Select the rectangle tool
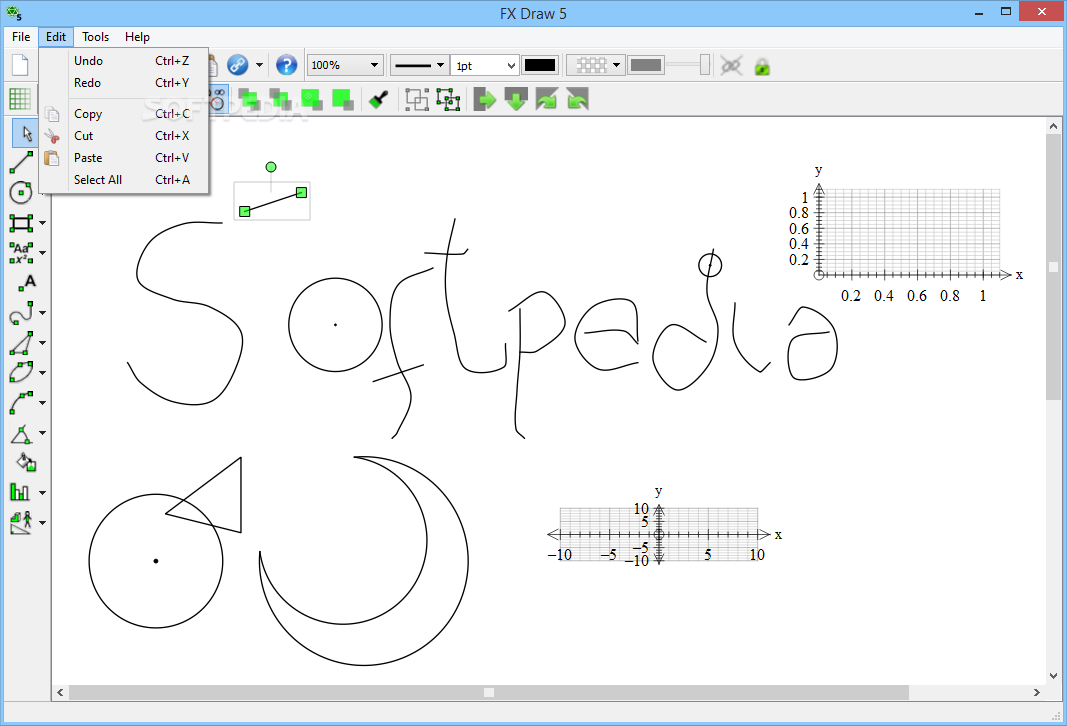 (21, 222)
